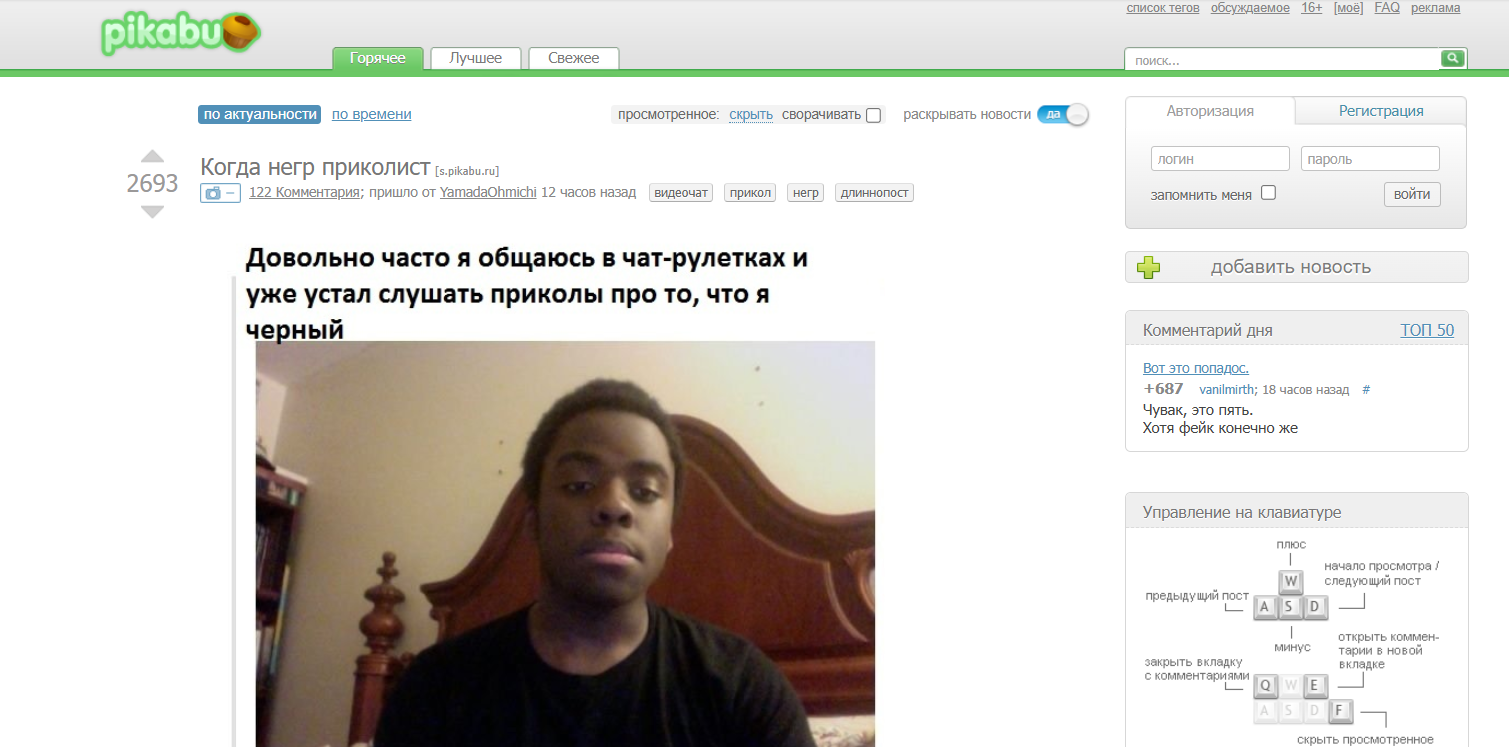Screen dimensions: 1509x747
Task: Click the hash permalink of the comment of the day
Action: click(1366, 390)
